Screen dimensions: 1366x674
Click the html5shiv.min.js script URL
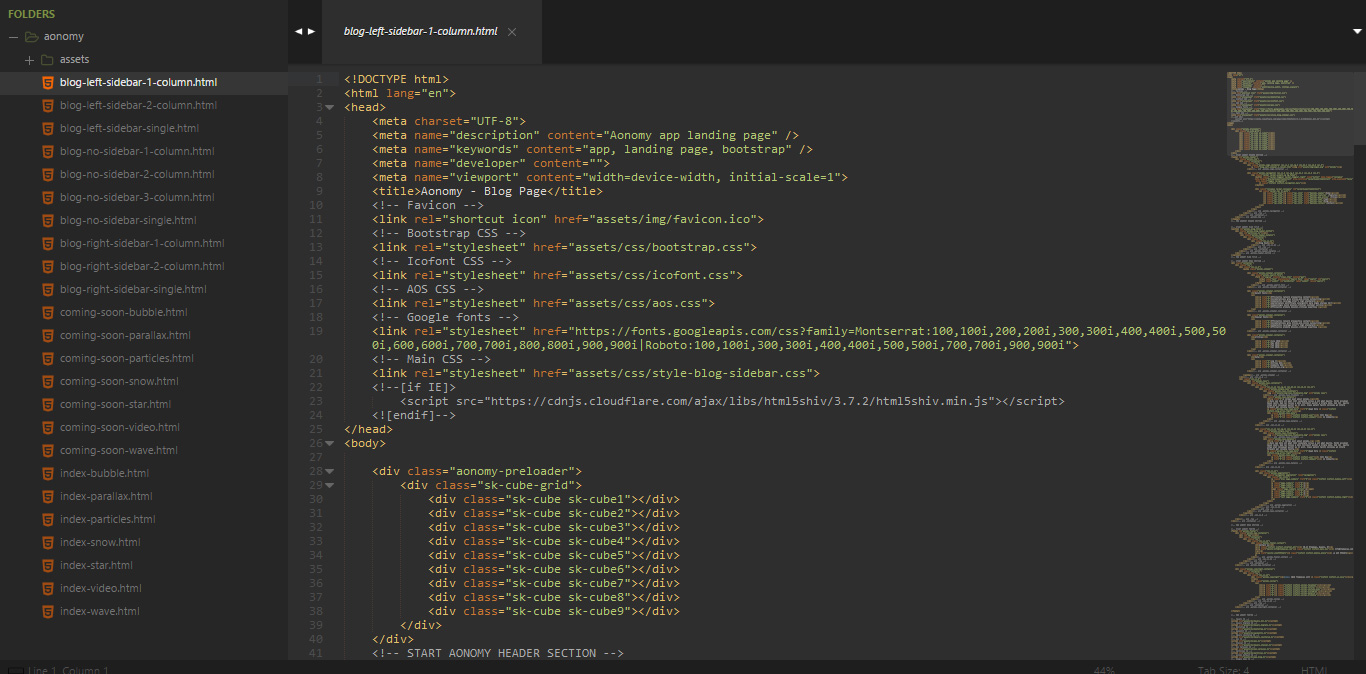tap(742, 401)
